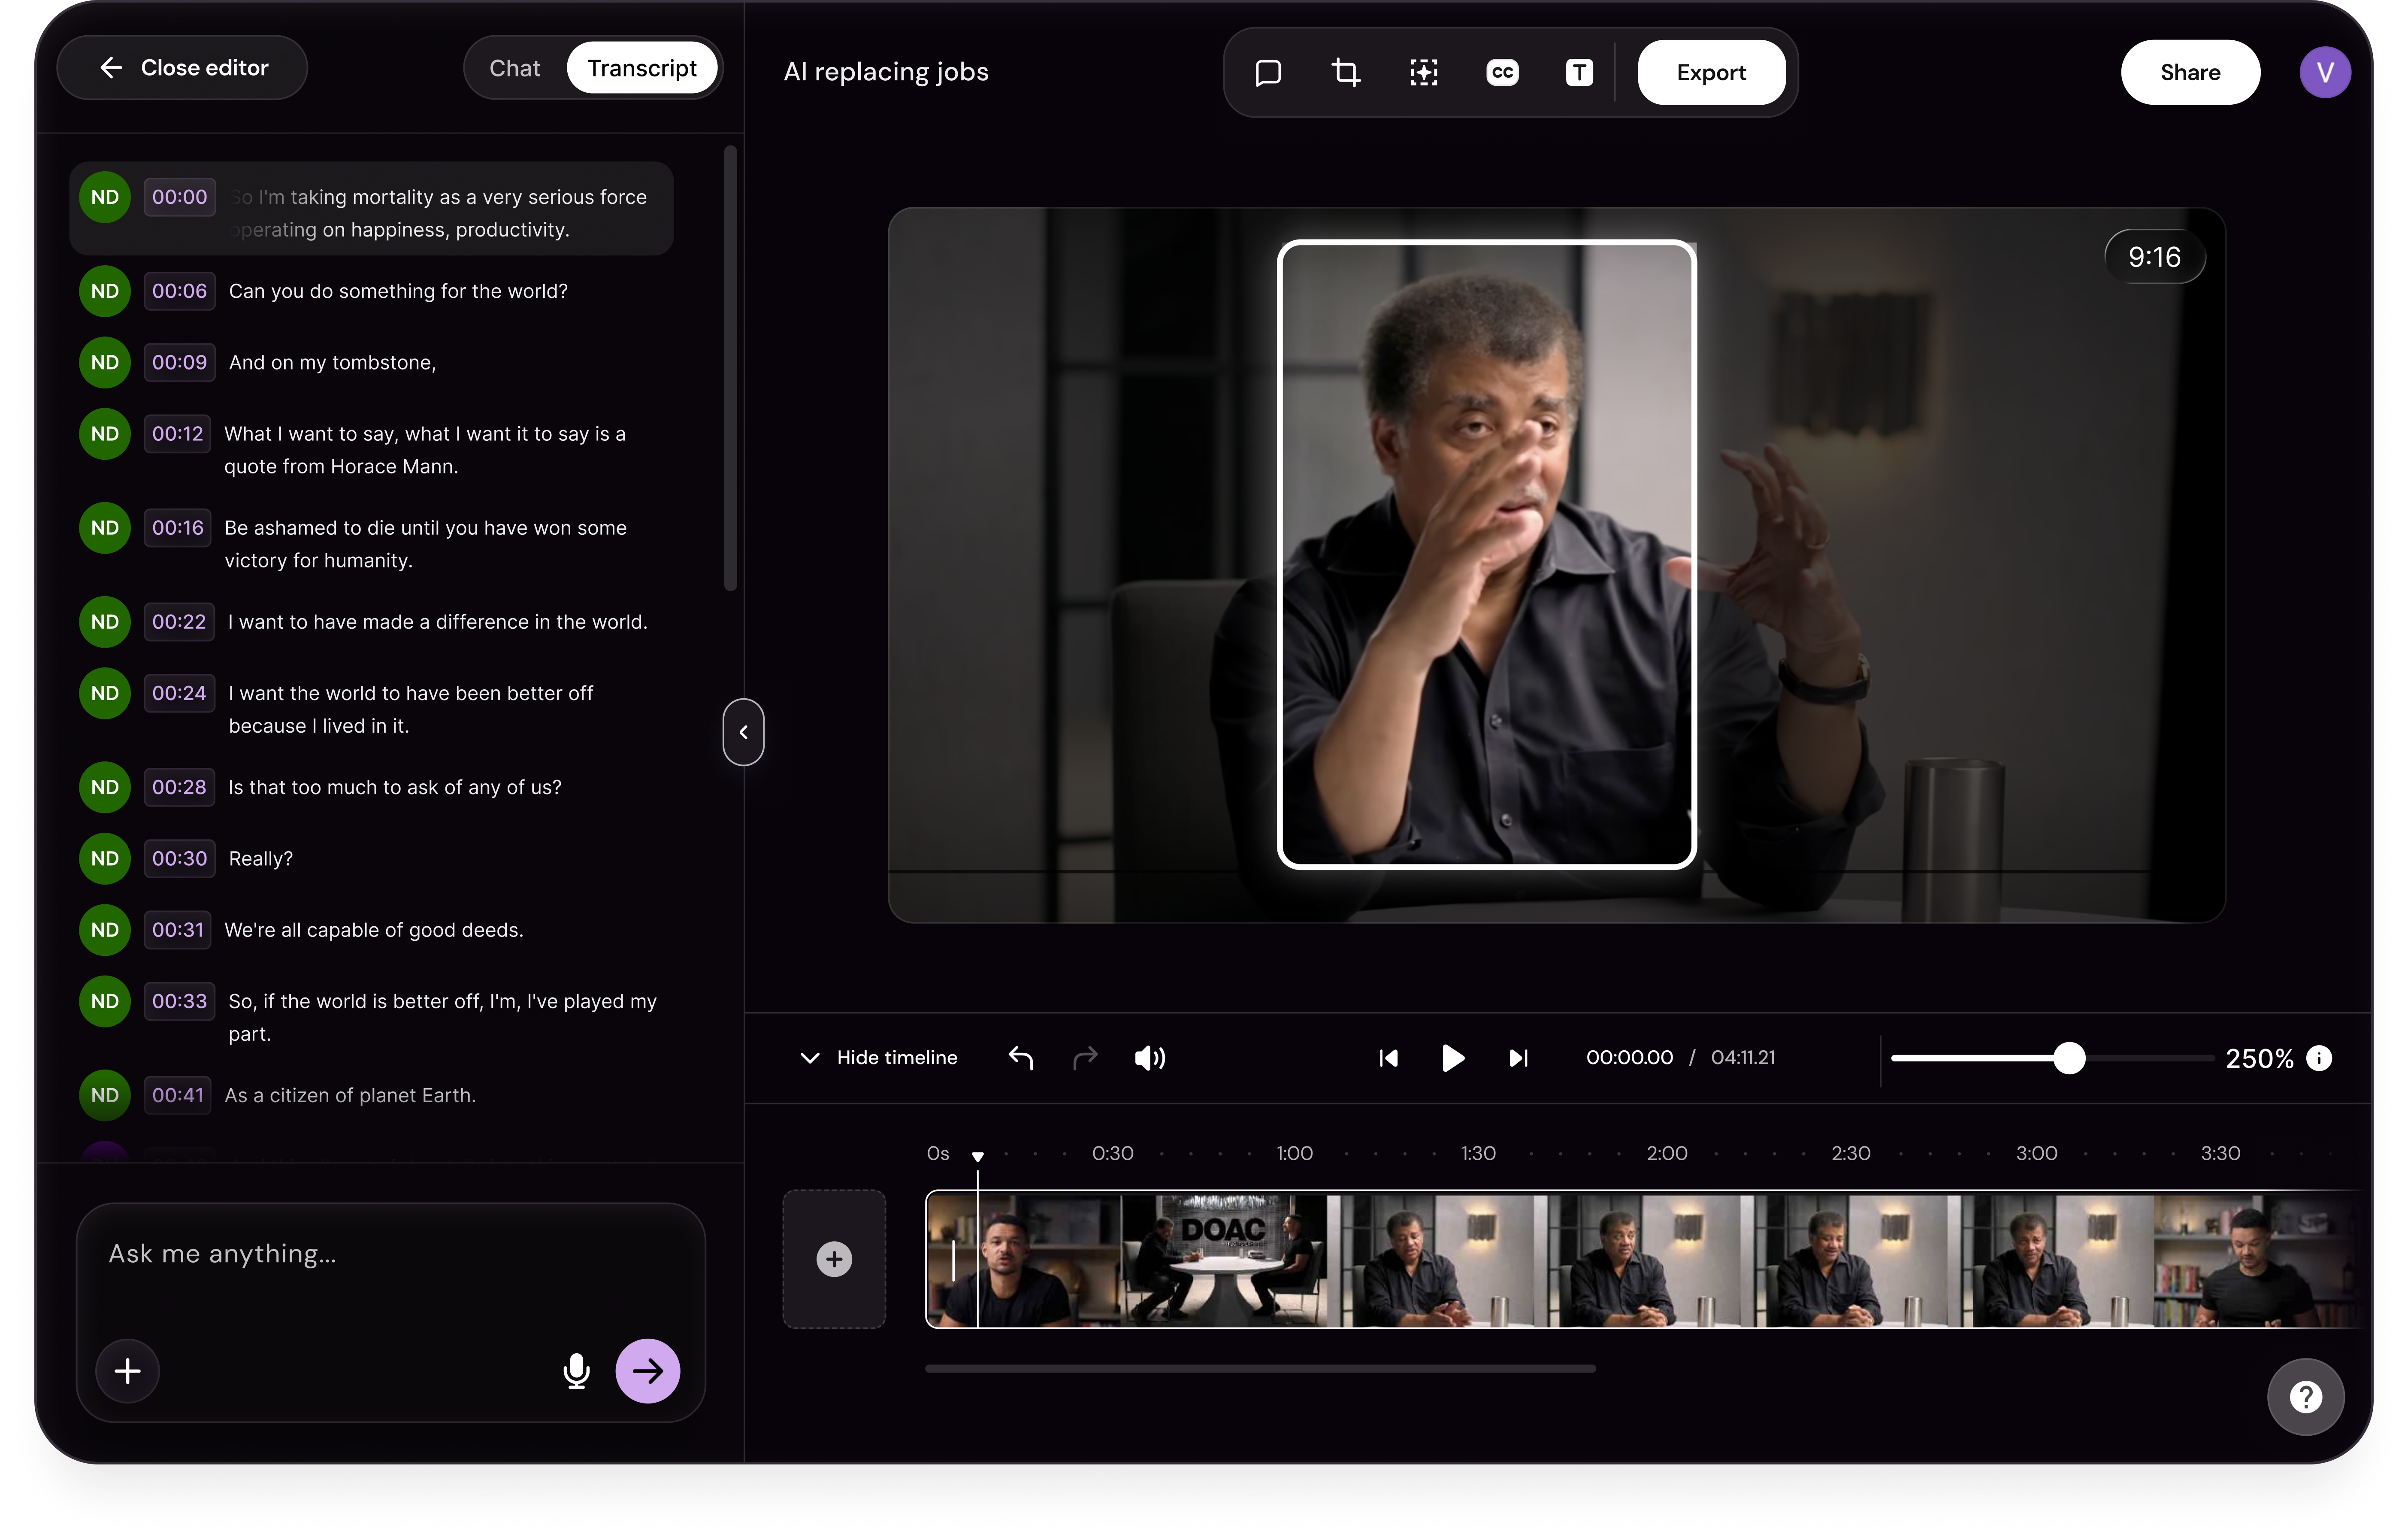Select line 'Really?' in transcript
This screenshot has height=1540, width=2408.
tap(260, 858)
